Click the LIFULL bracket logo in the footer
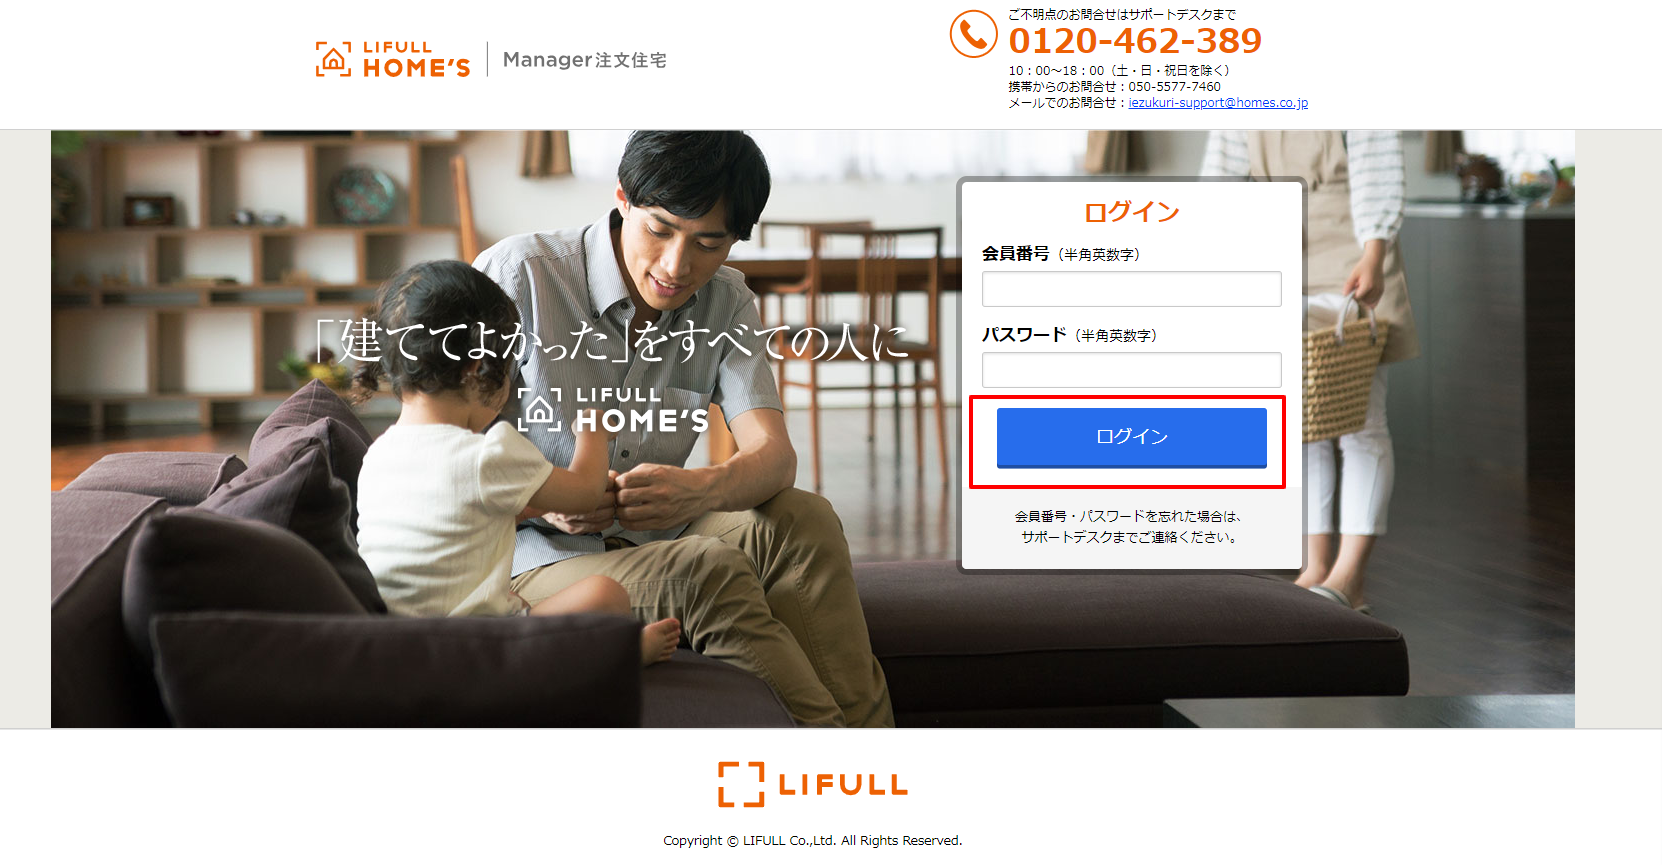 pos(813,785)
